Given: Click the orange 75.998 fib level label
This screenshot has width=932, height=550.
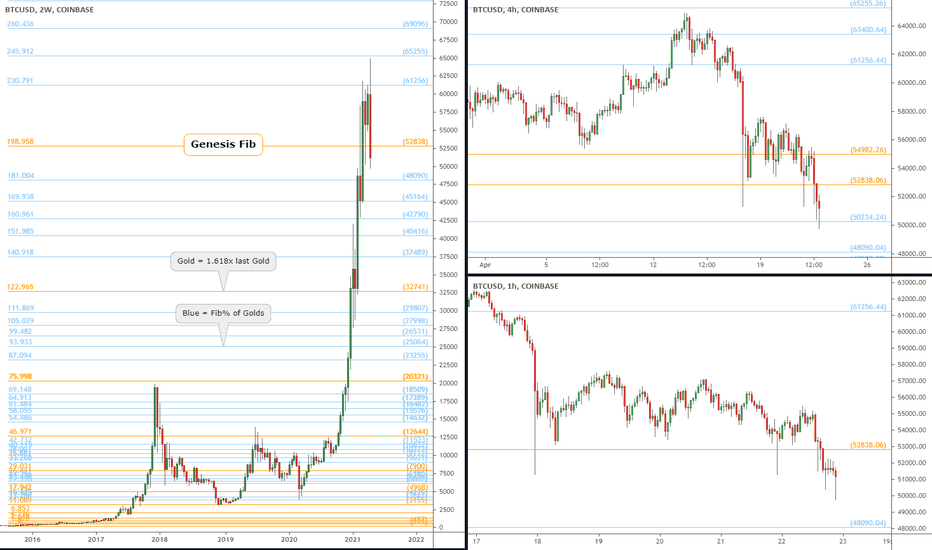Looking at the screenshot, I should coord(20,376).
